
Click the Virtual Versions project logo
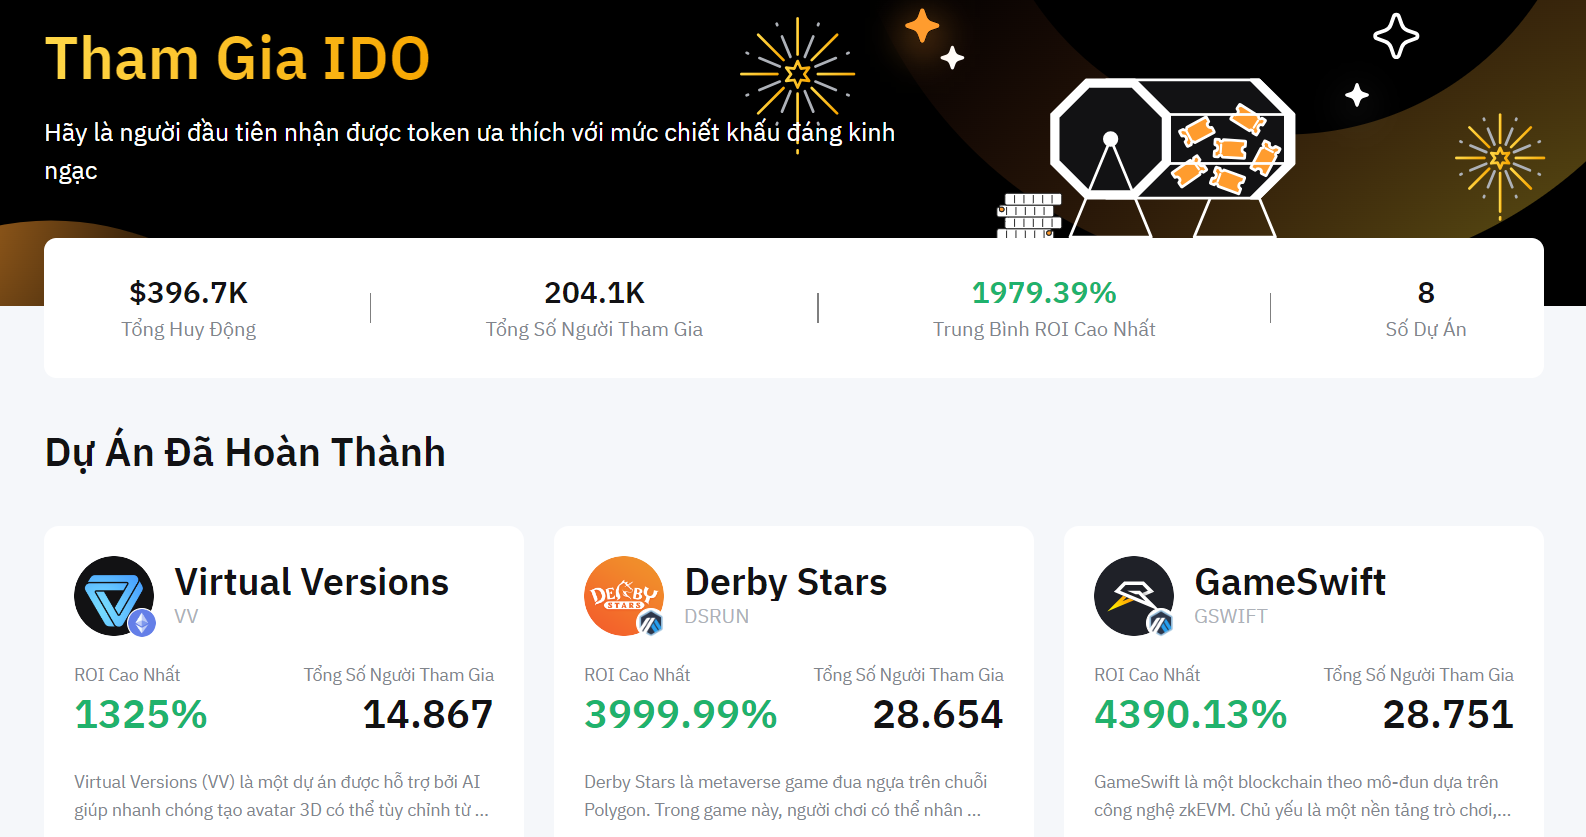coord(113,595)
